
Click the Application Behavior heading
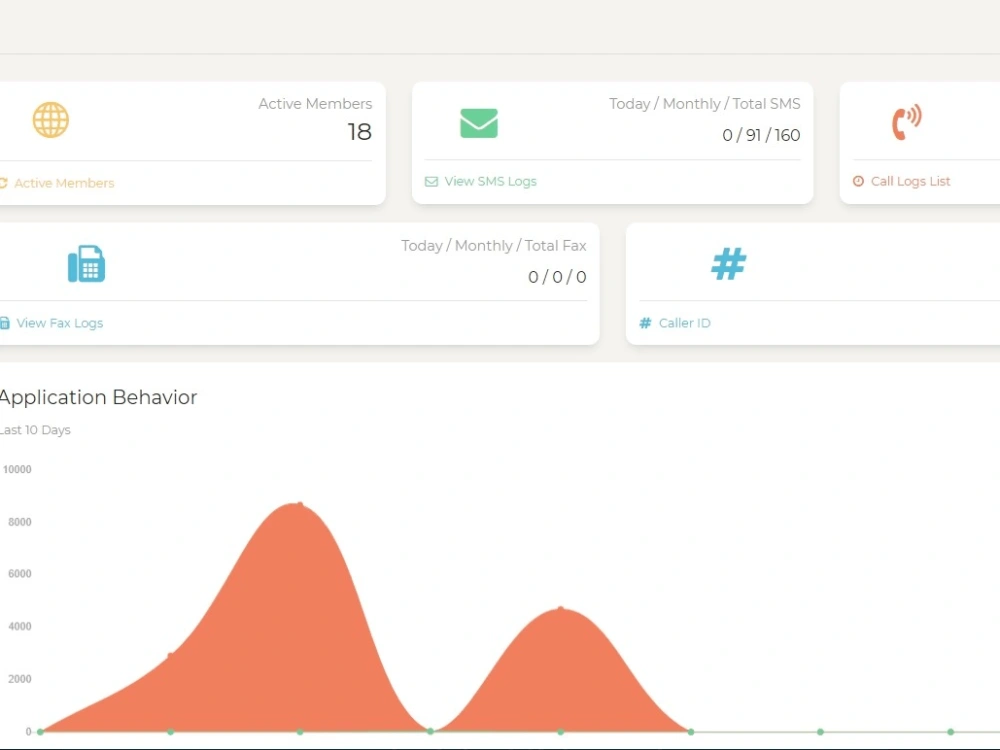pyautogui.click(x=98, y=397)
